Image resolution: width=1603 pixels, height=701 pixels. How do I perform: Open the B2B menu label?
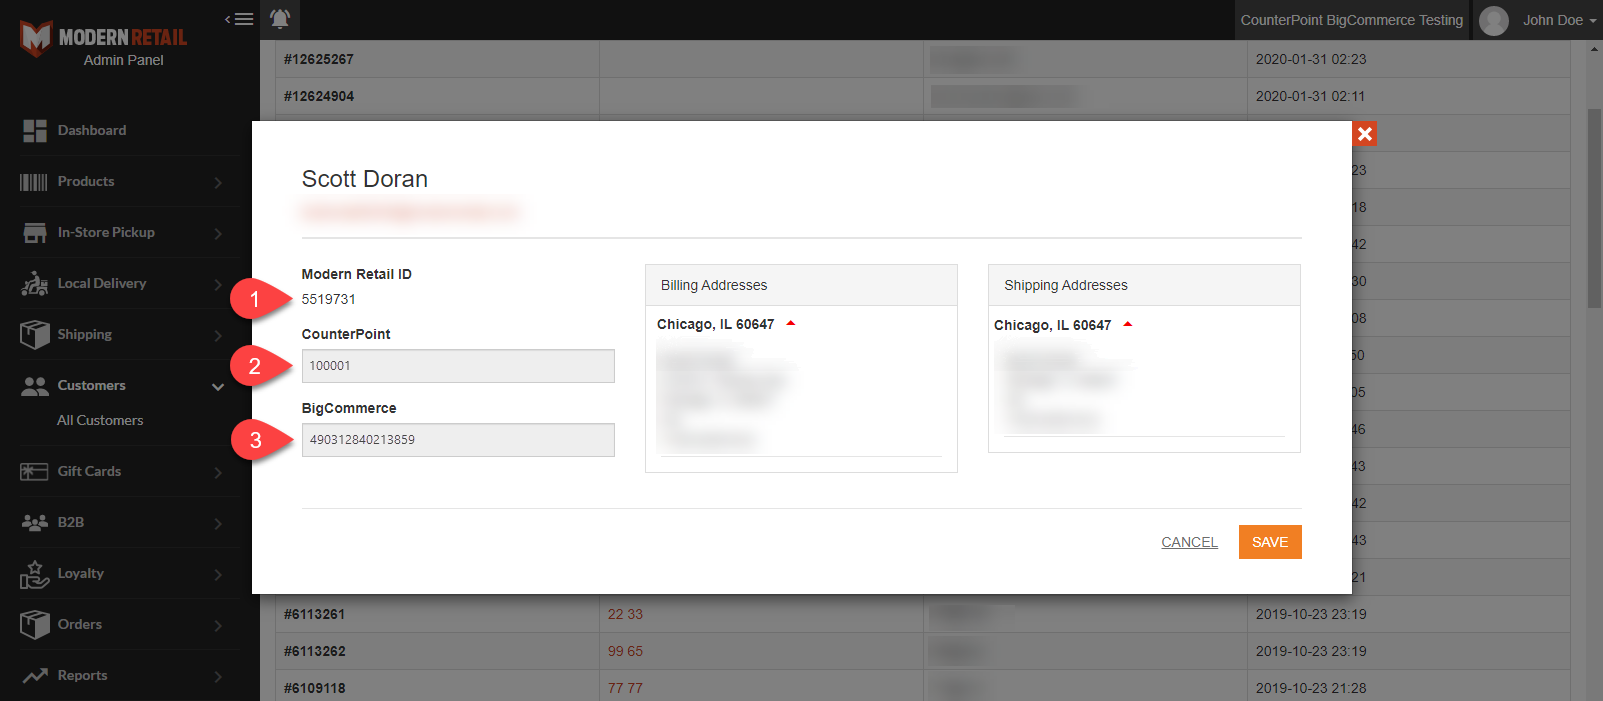tap(71, 522)
